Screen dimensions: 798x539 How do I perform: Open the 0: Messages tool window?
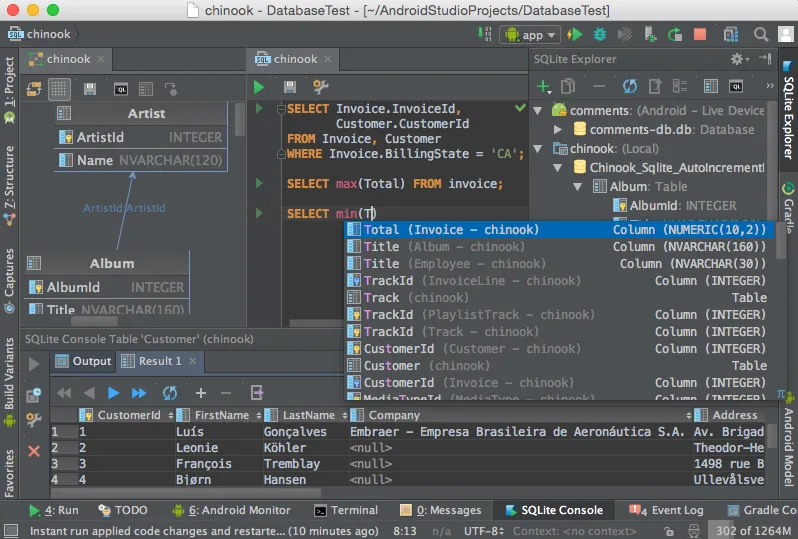point(441,510)
